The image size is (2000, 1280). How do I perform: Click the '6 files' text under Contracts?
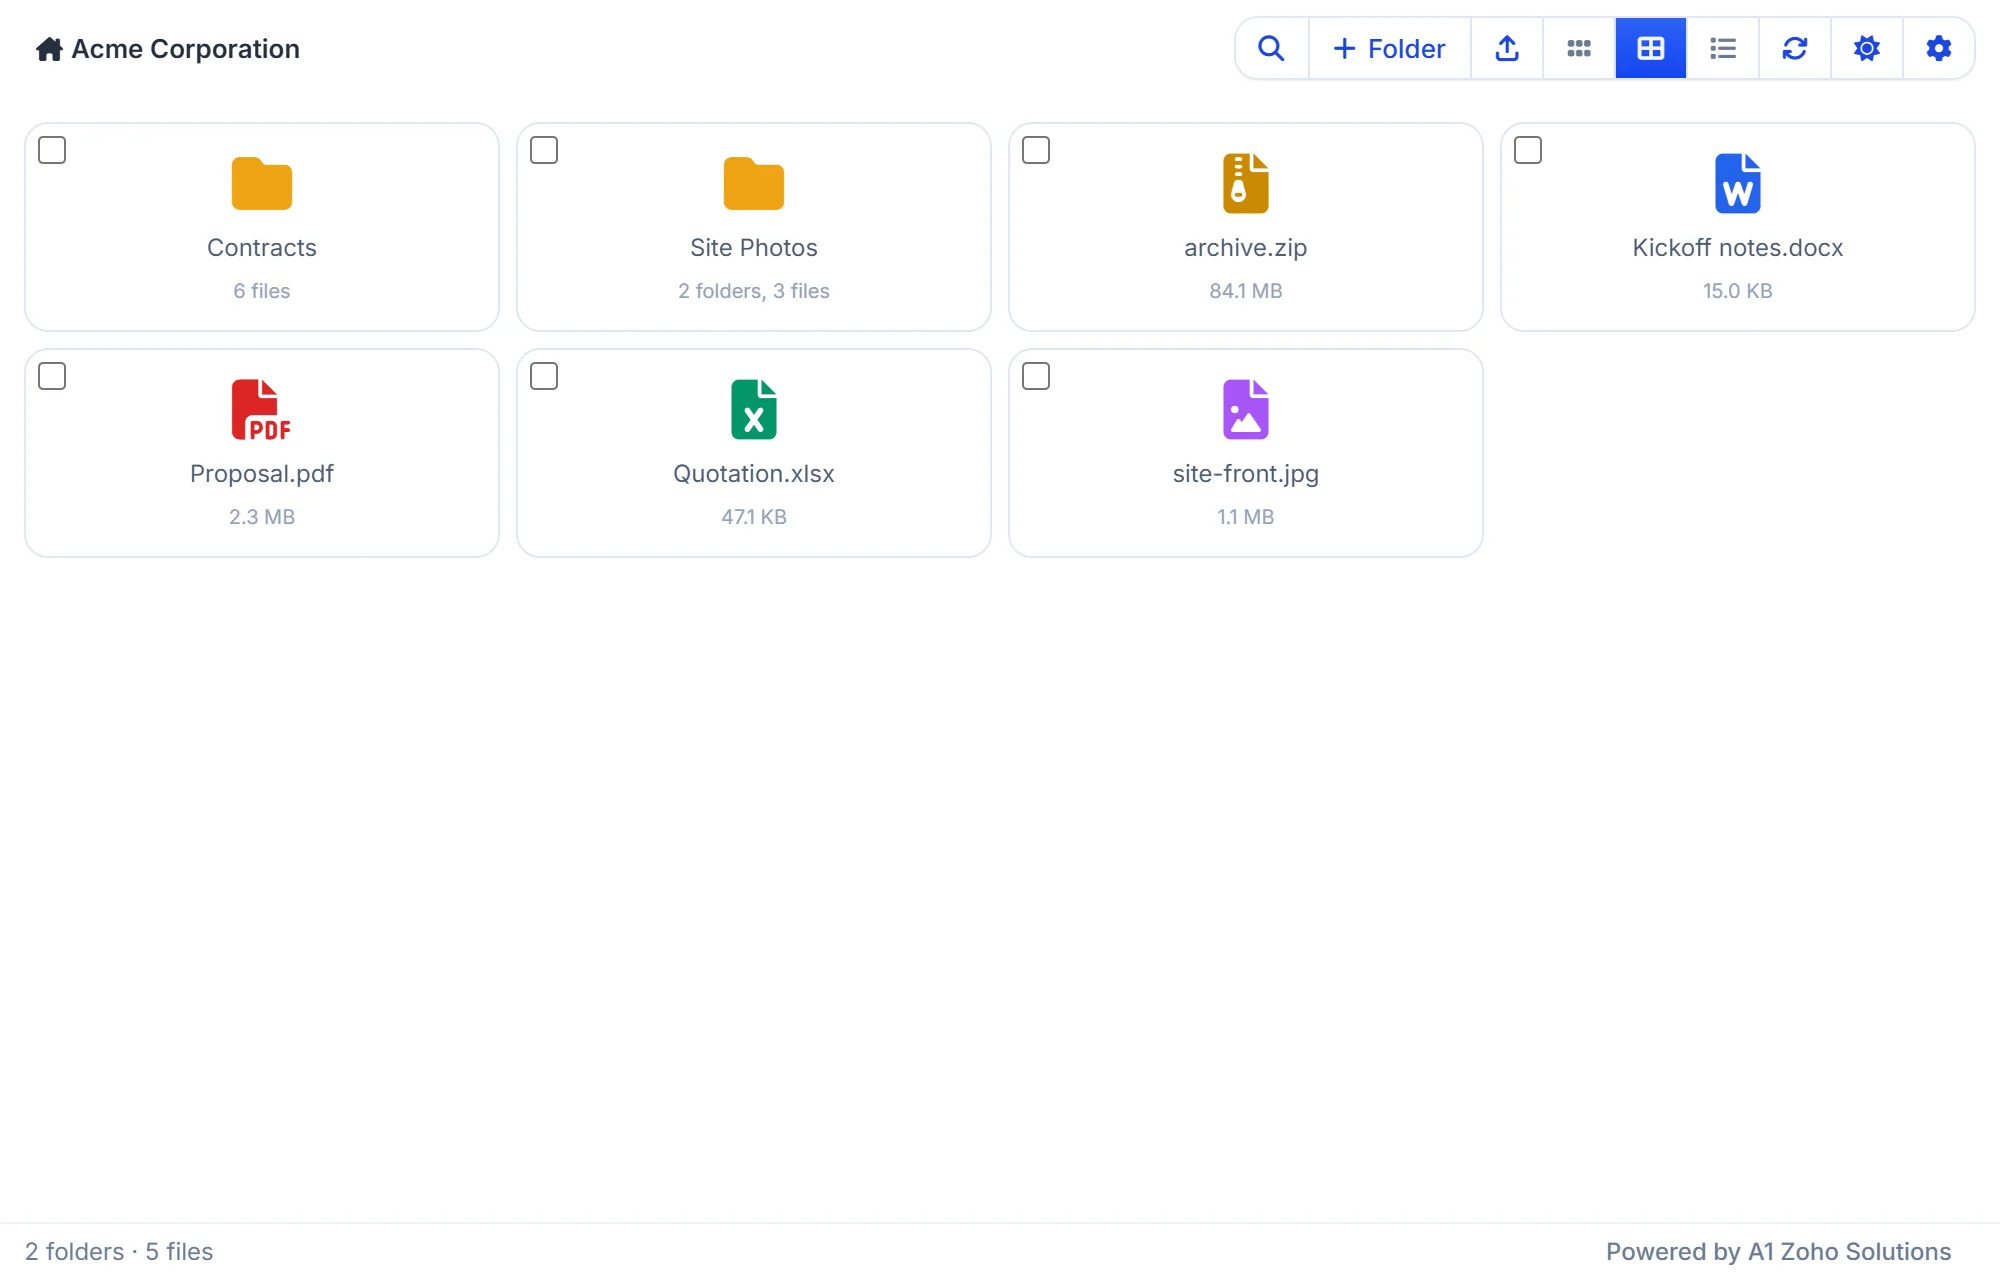coord(262,291)
